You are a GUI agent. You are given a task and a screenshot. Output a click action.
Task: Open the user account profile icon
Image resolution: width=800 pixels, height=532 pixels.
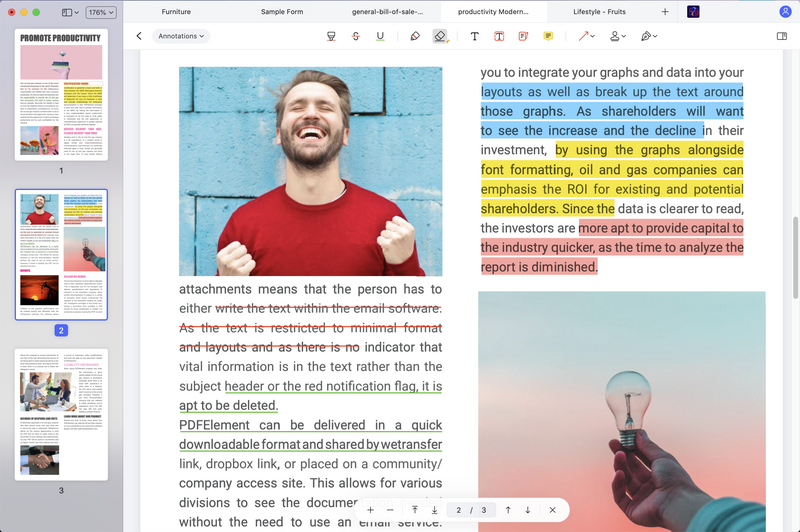(x=785, y=12)
